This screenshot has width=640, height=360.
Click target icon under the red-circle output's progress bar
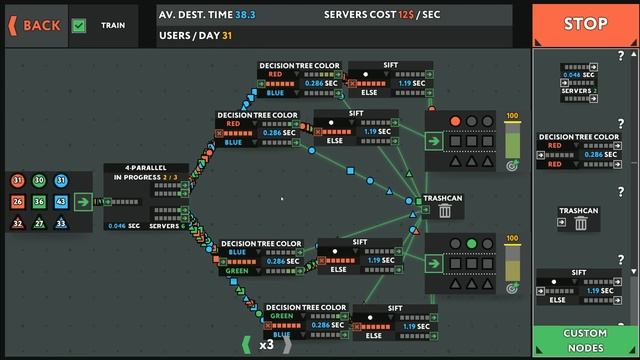(x=512, y=165)
